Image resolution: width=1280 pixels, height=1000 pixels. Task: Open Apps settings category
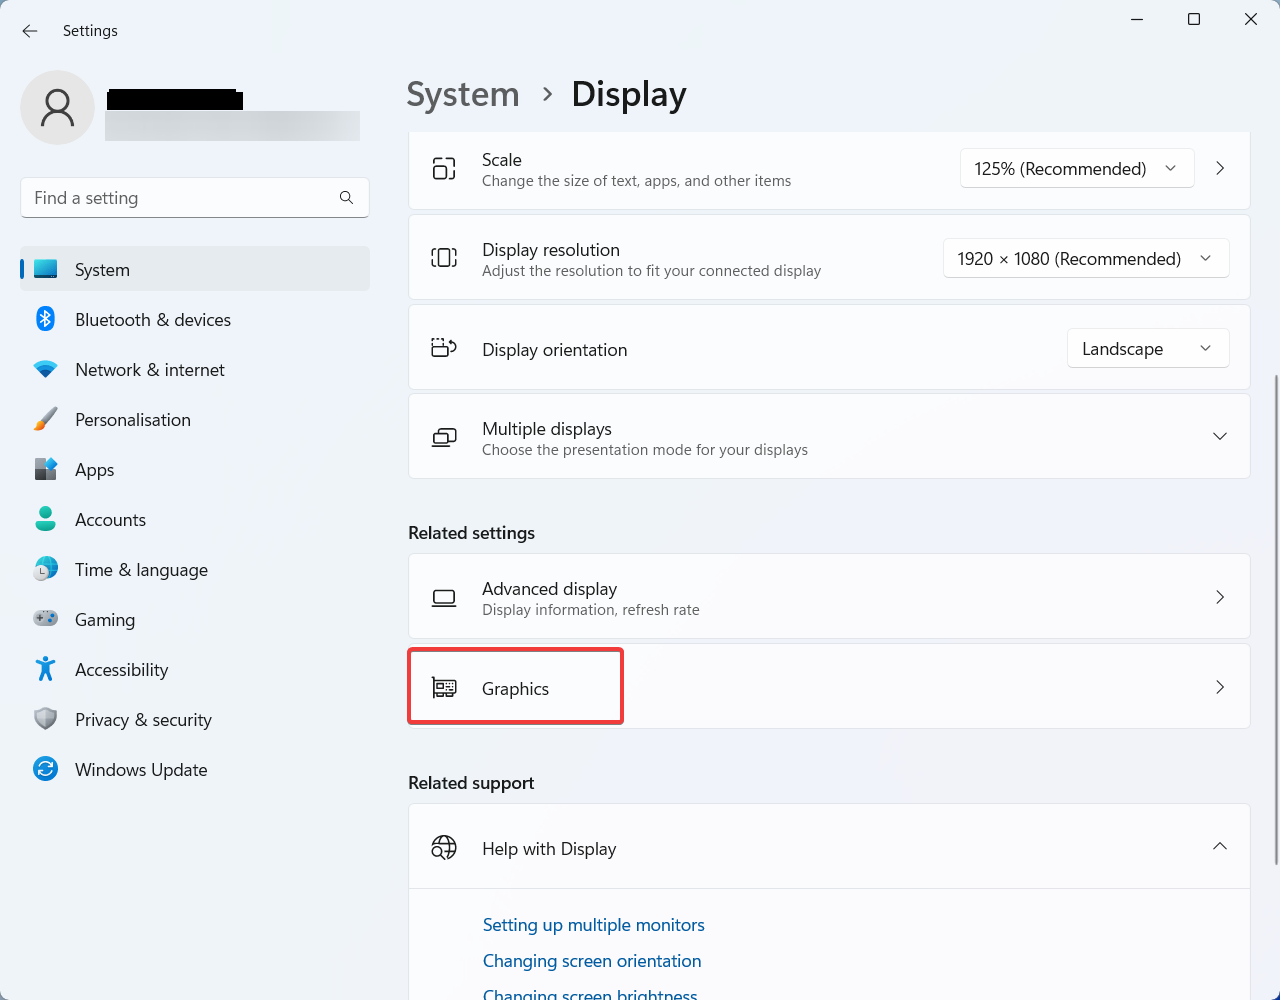coord(195,469)
